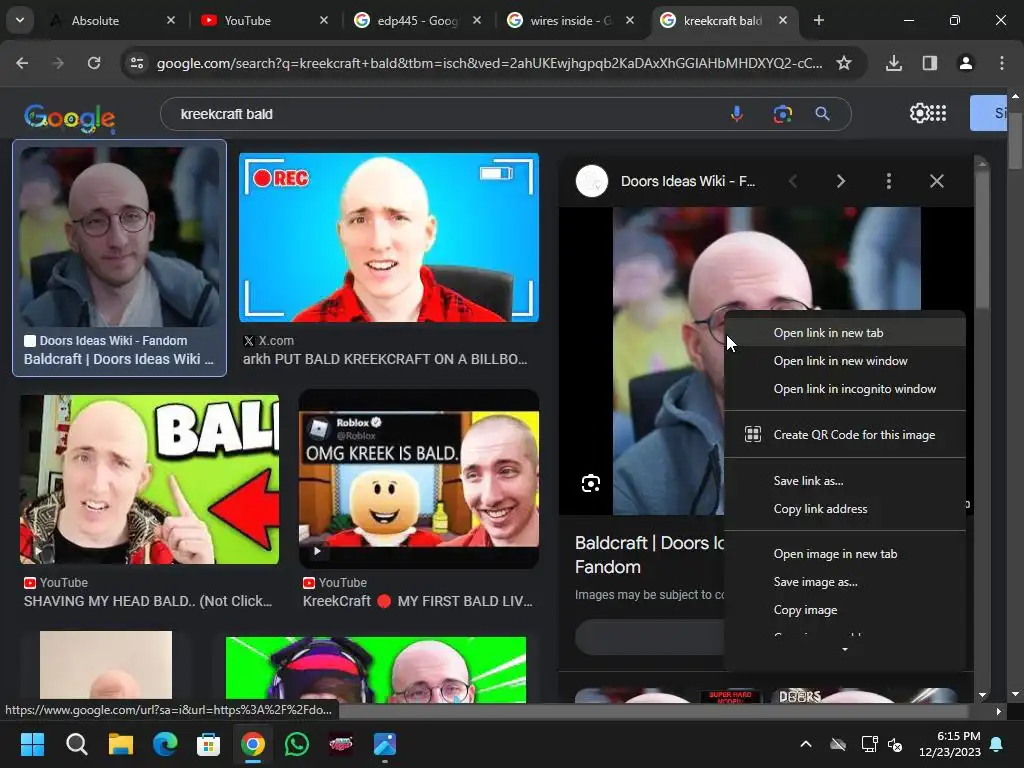Viewport: 1024px width, 768px height.
Task: Create QR Code for this image
Action: coord(844,435)
